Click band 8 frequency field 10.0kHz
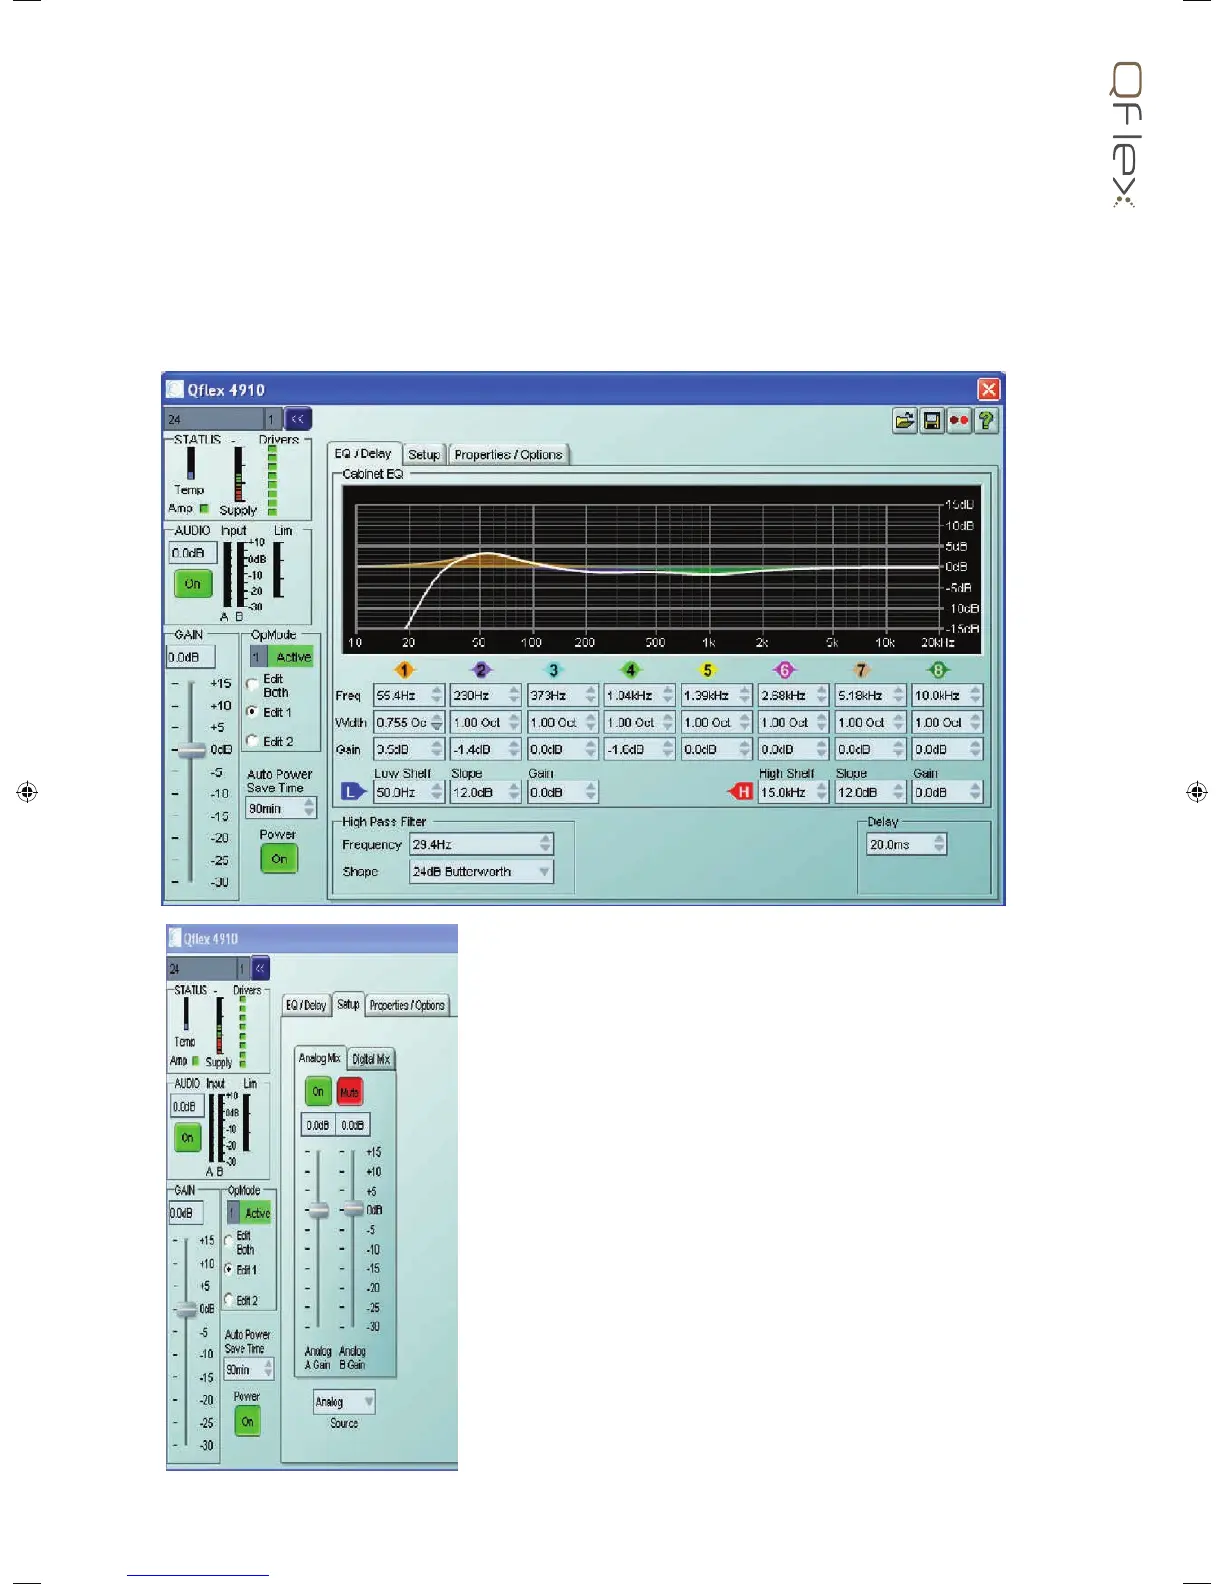 pyautogui.click(x=948, y=695)
